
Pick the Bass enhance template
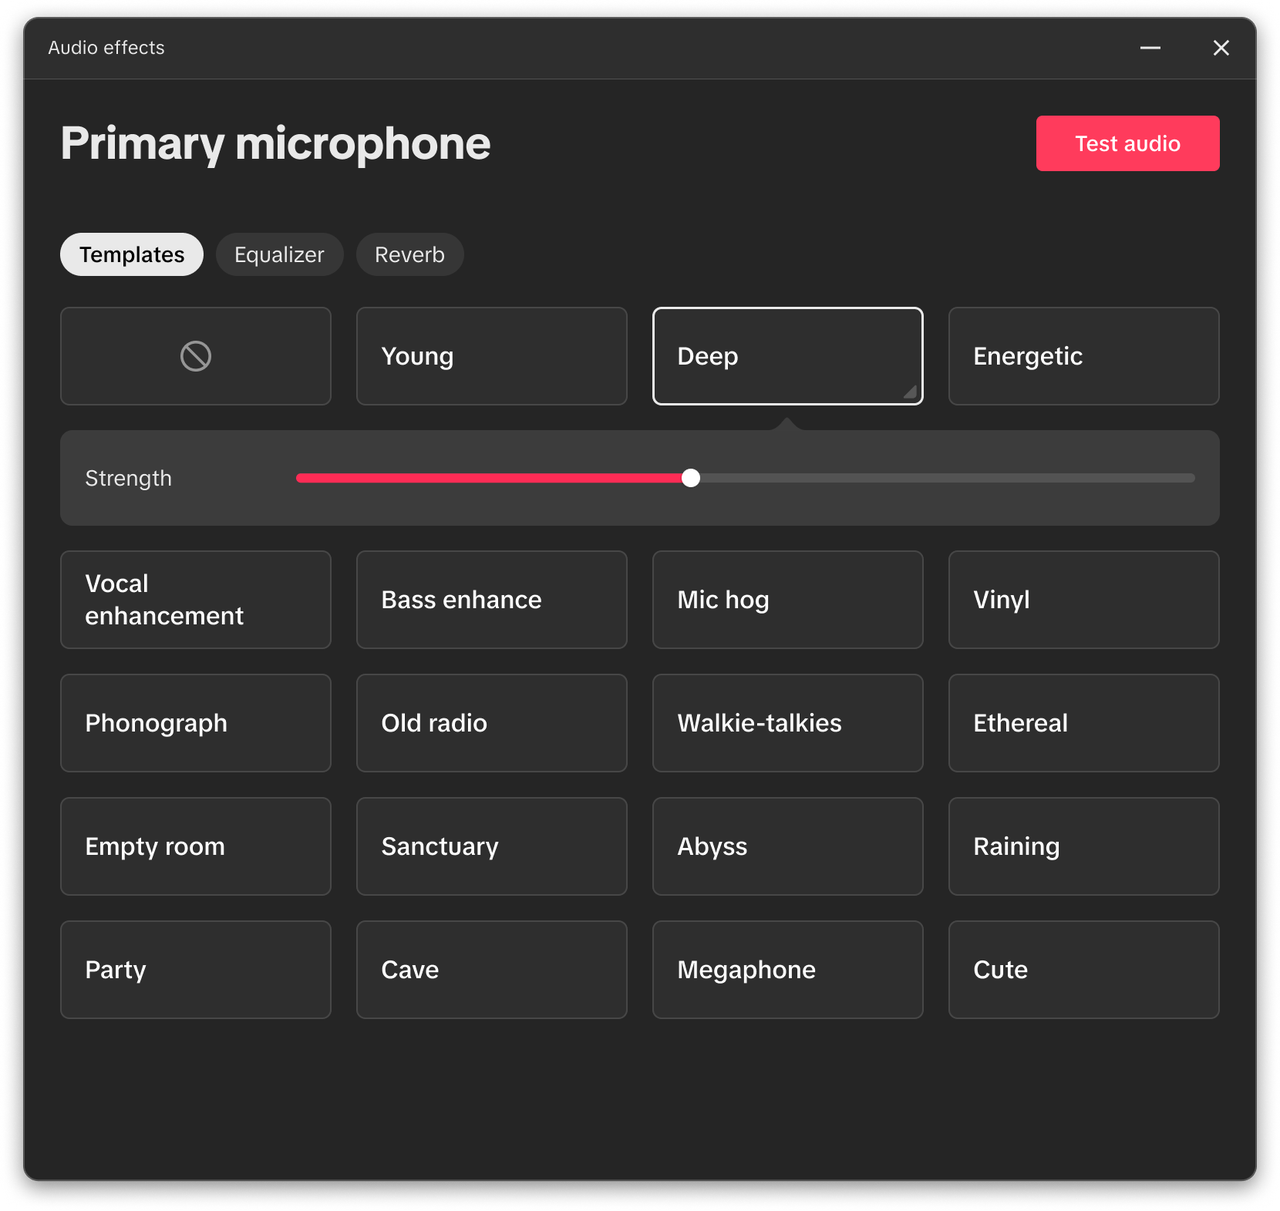click(x=491, y=600)
